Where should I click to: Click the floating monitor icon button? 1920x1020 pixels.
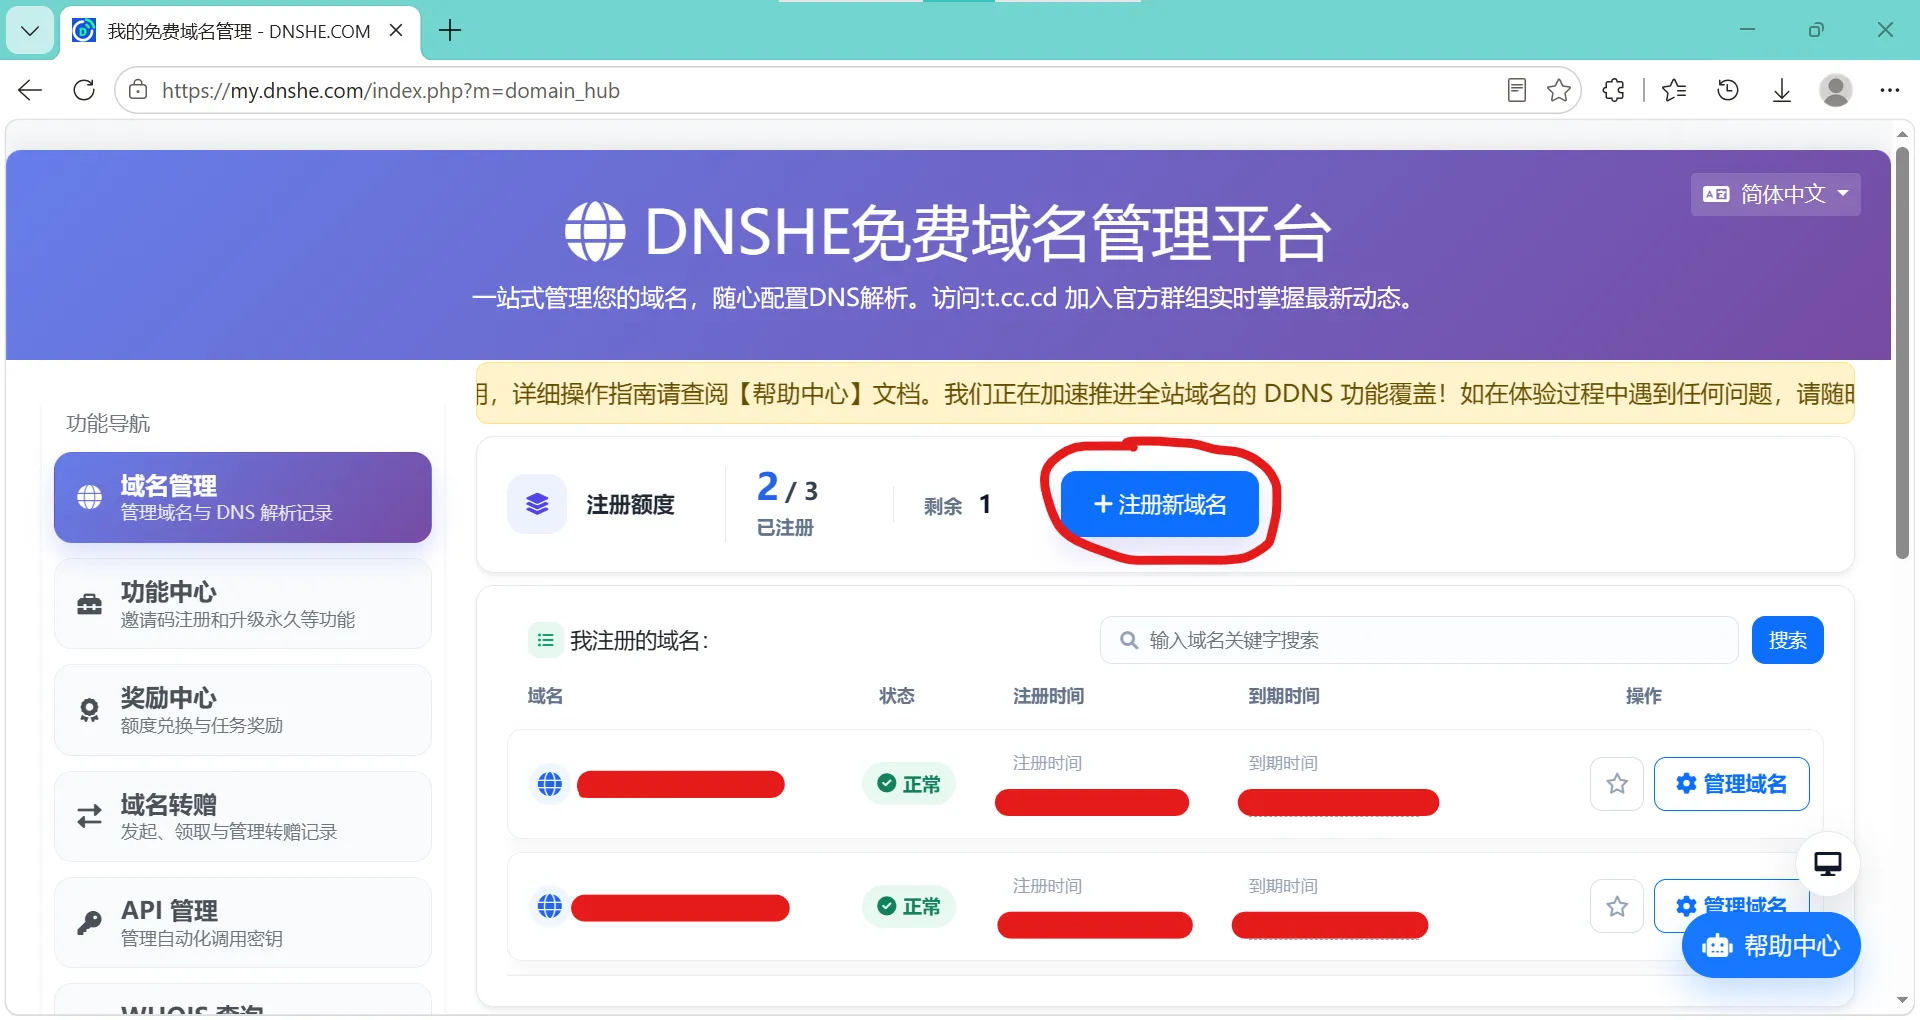tap(1828, 864)
